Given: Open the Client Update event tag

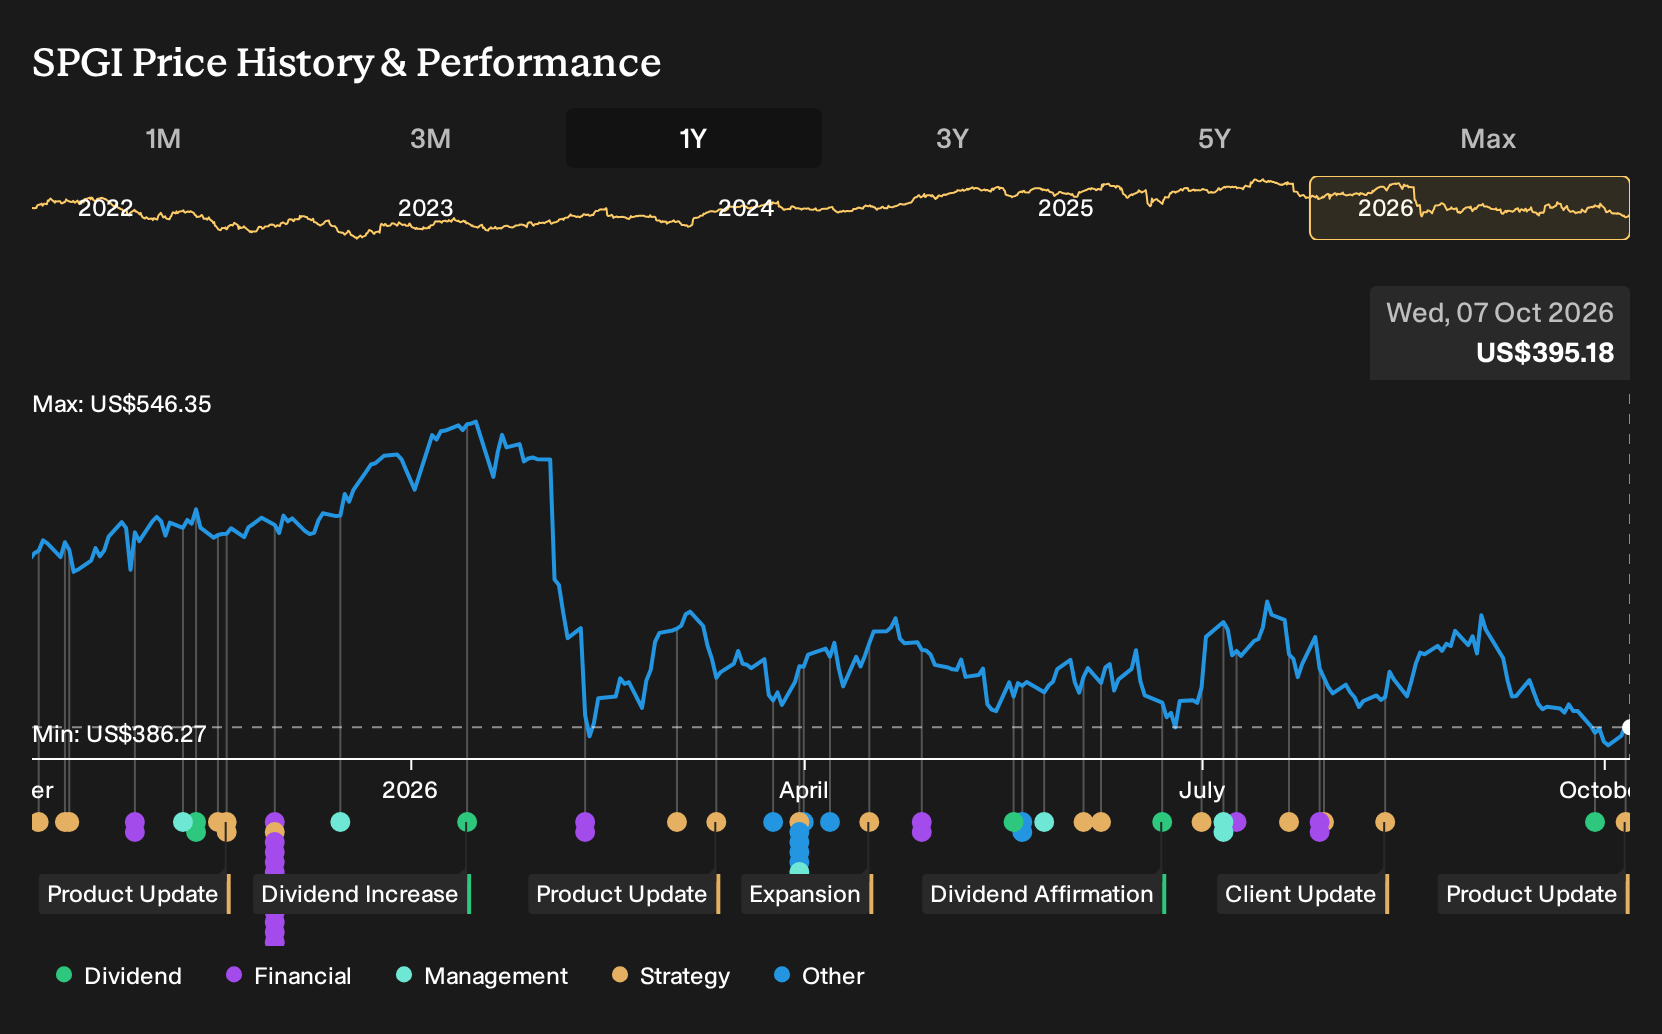Looking at the screenshot, I should click(x=1303, y=894).
